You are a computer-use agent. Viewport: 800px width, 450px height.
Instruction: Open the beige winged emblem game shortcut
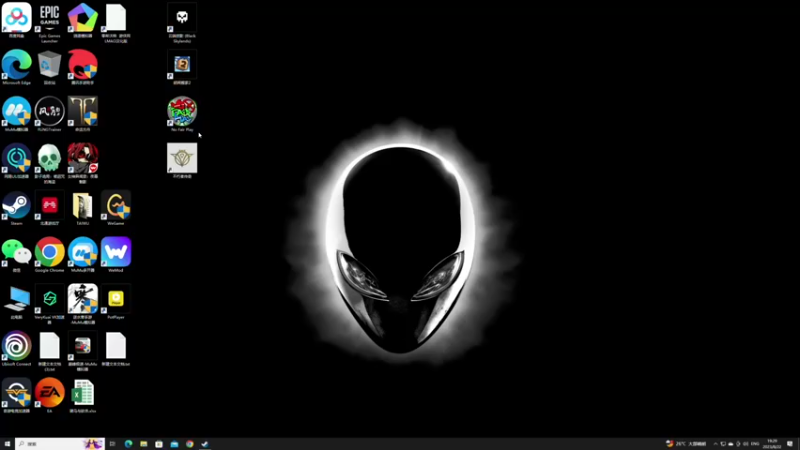(x=182, y=159)
